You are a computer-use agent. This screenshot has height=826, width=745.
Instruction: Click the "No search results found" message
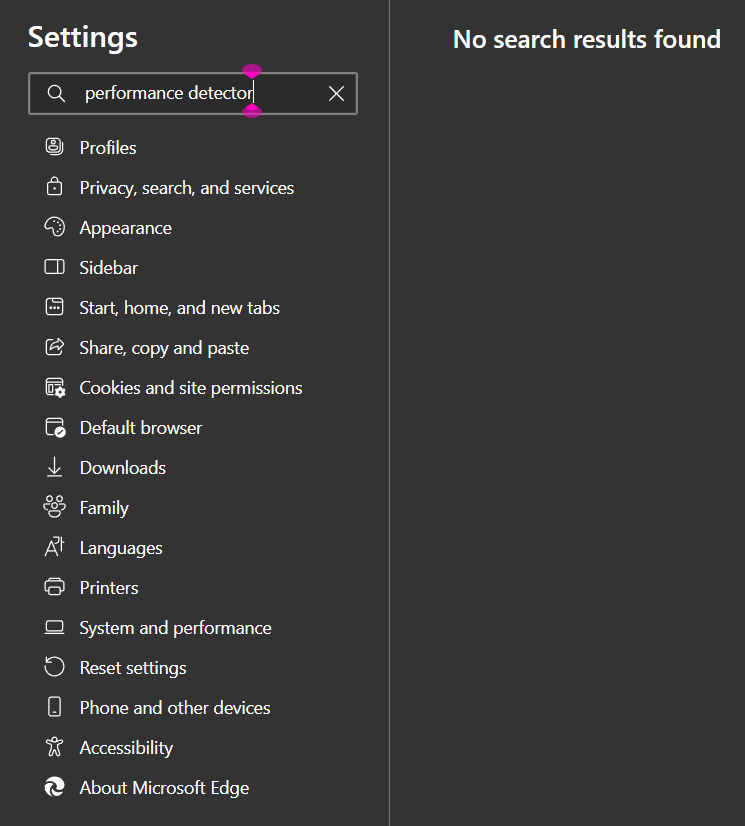(x=586, y=40)
